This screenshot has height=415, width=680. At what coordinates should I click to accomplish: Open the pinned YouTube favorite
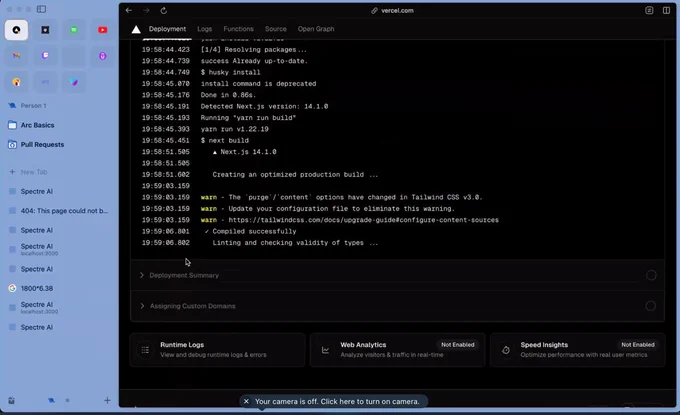(103, 30)
